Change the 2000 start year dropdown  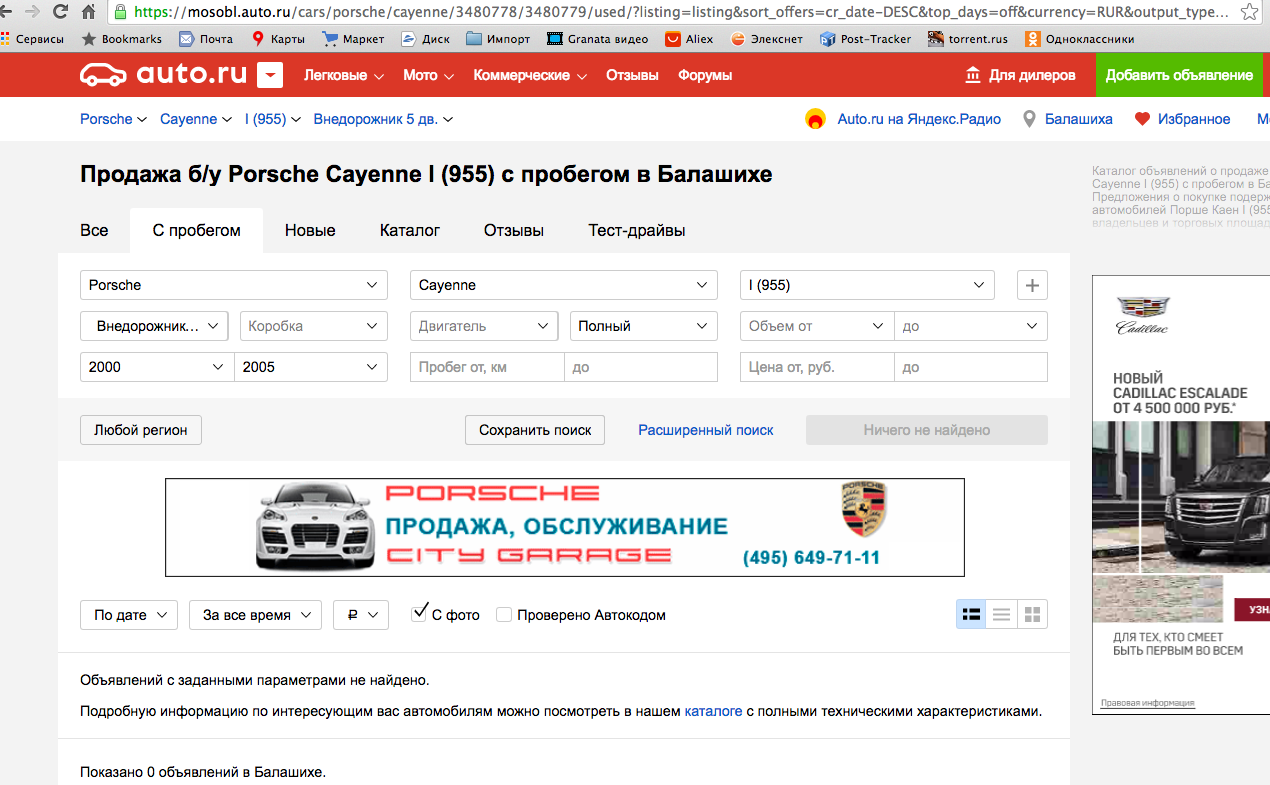157,367
